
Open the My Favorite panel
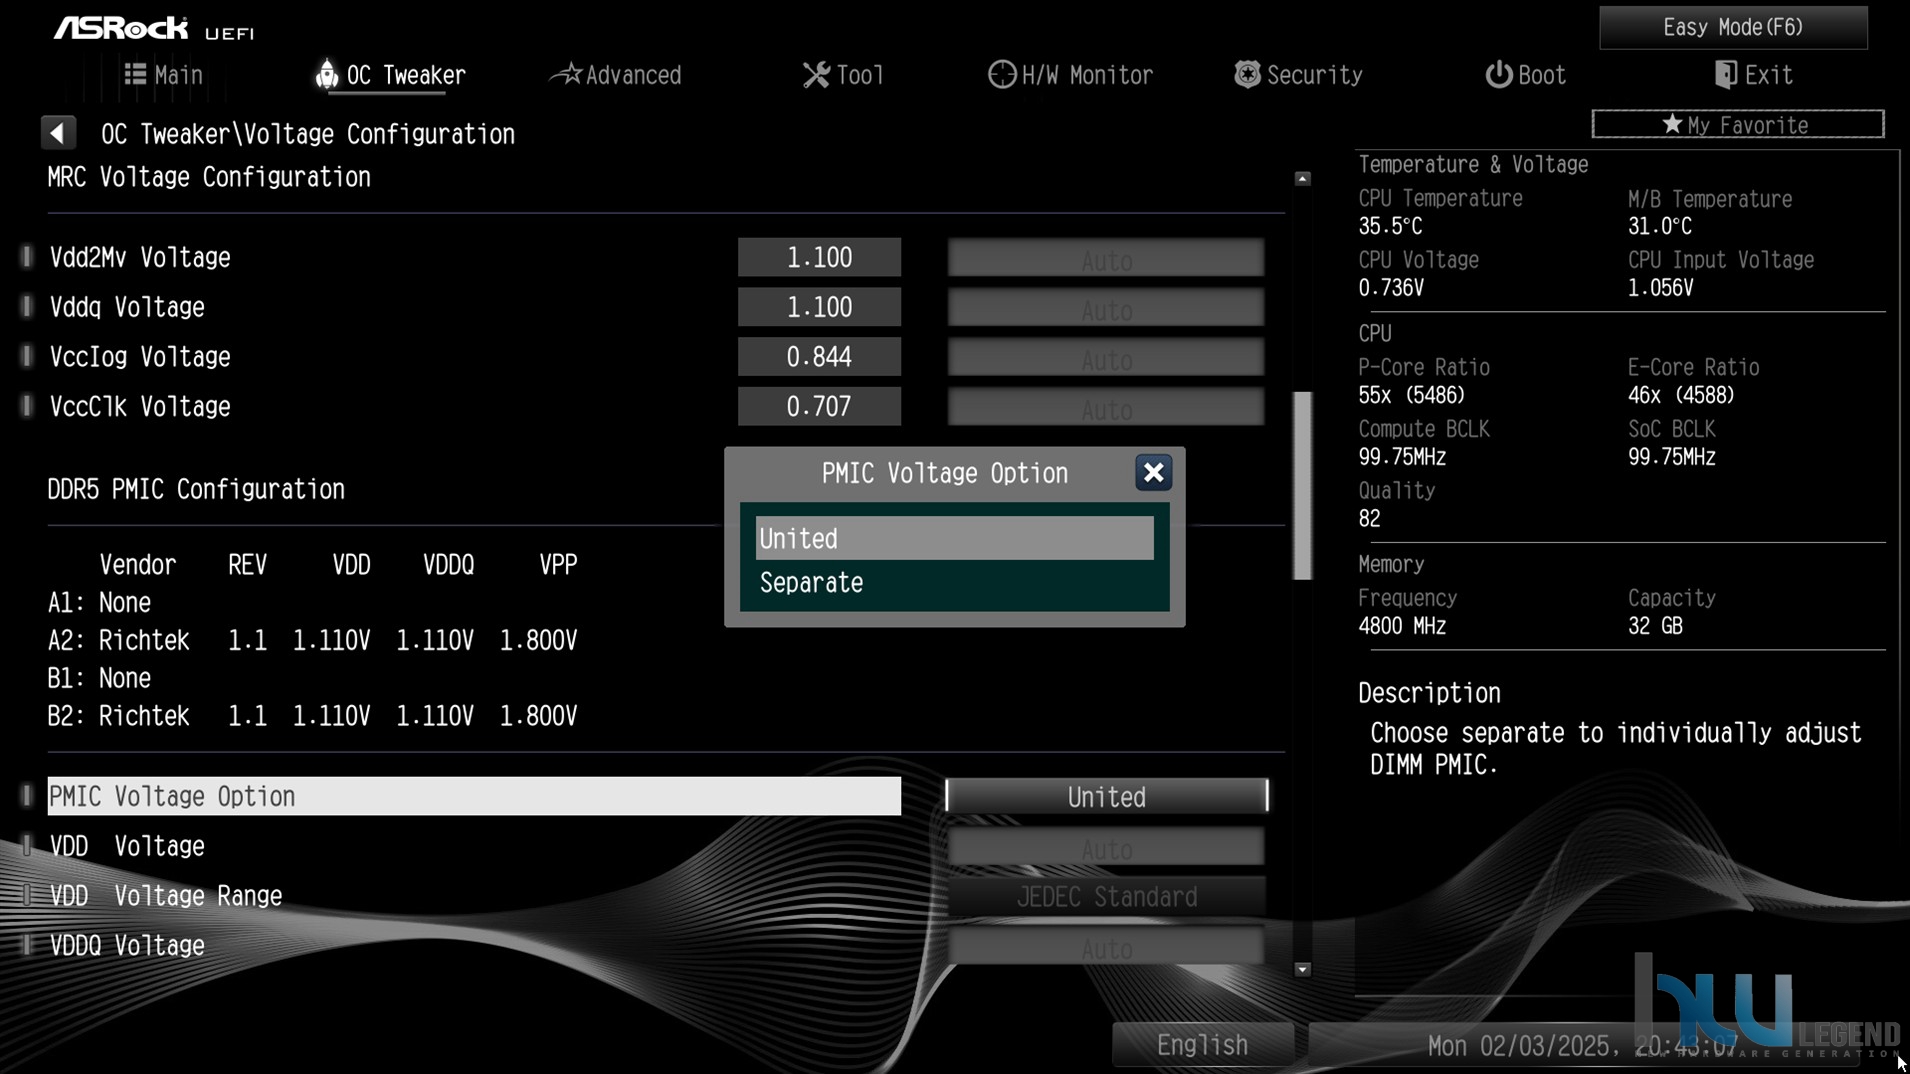tap(1738, 124)
